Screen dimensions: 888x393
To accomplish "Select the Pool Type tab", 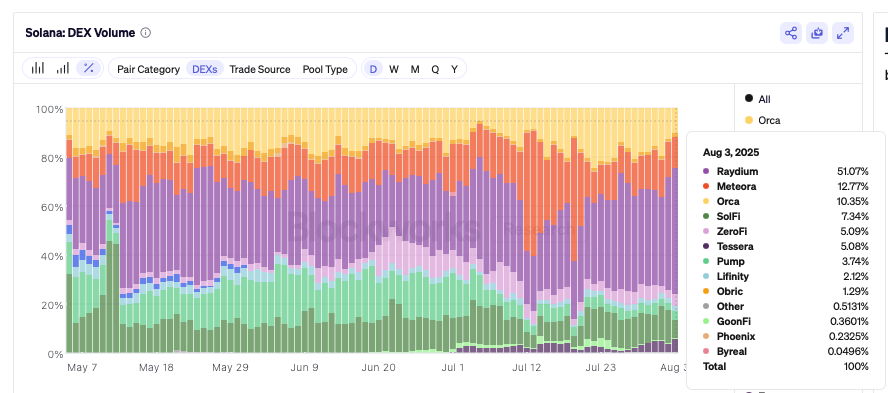I will [x=325, y=69].
